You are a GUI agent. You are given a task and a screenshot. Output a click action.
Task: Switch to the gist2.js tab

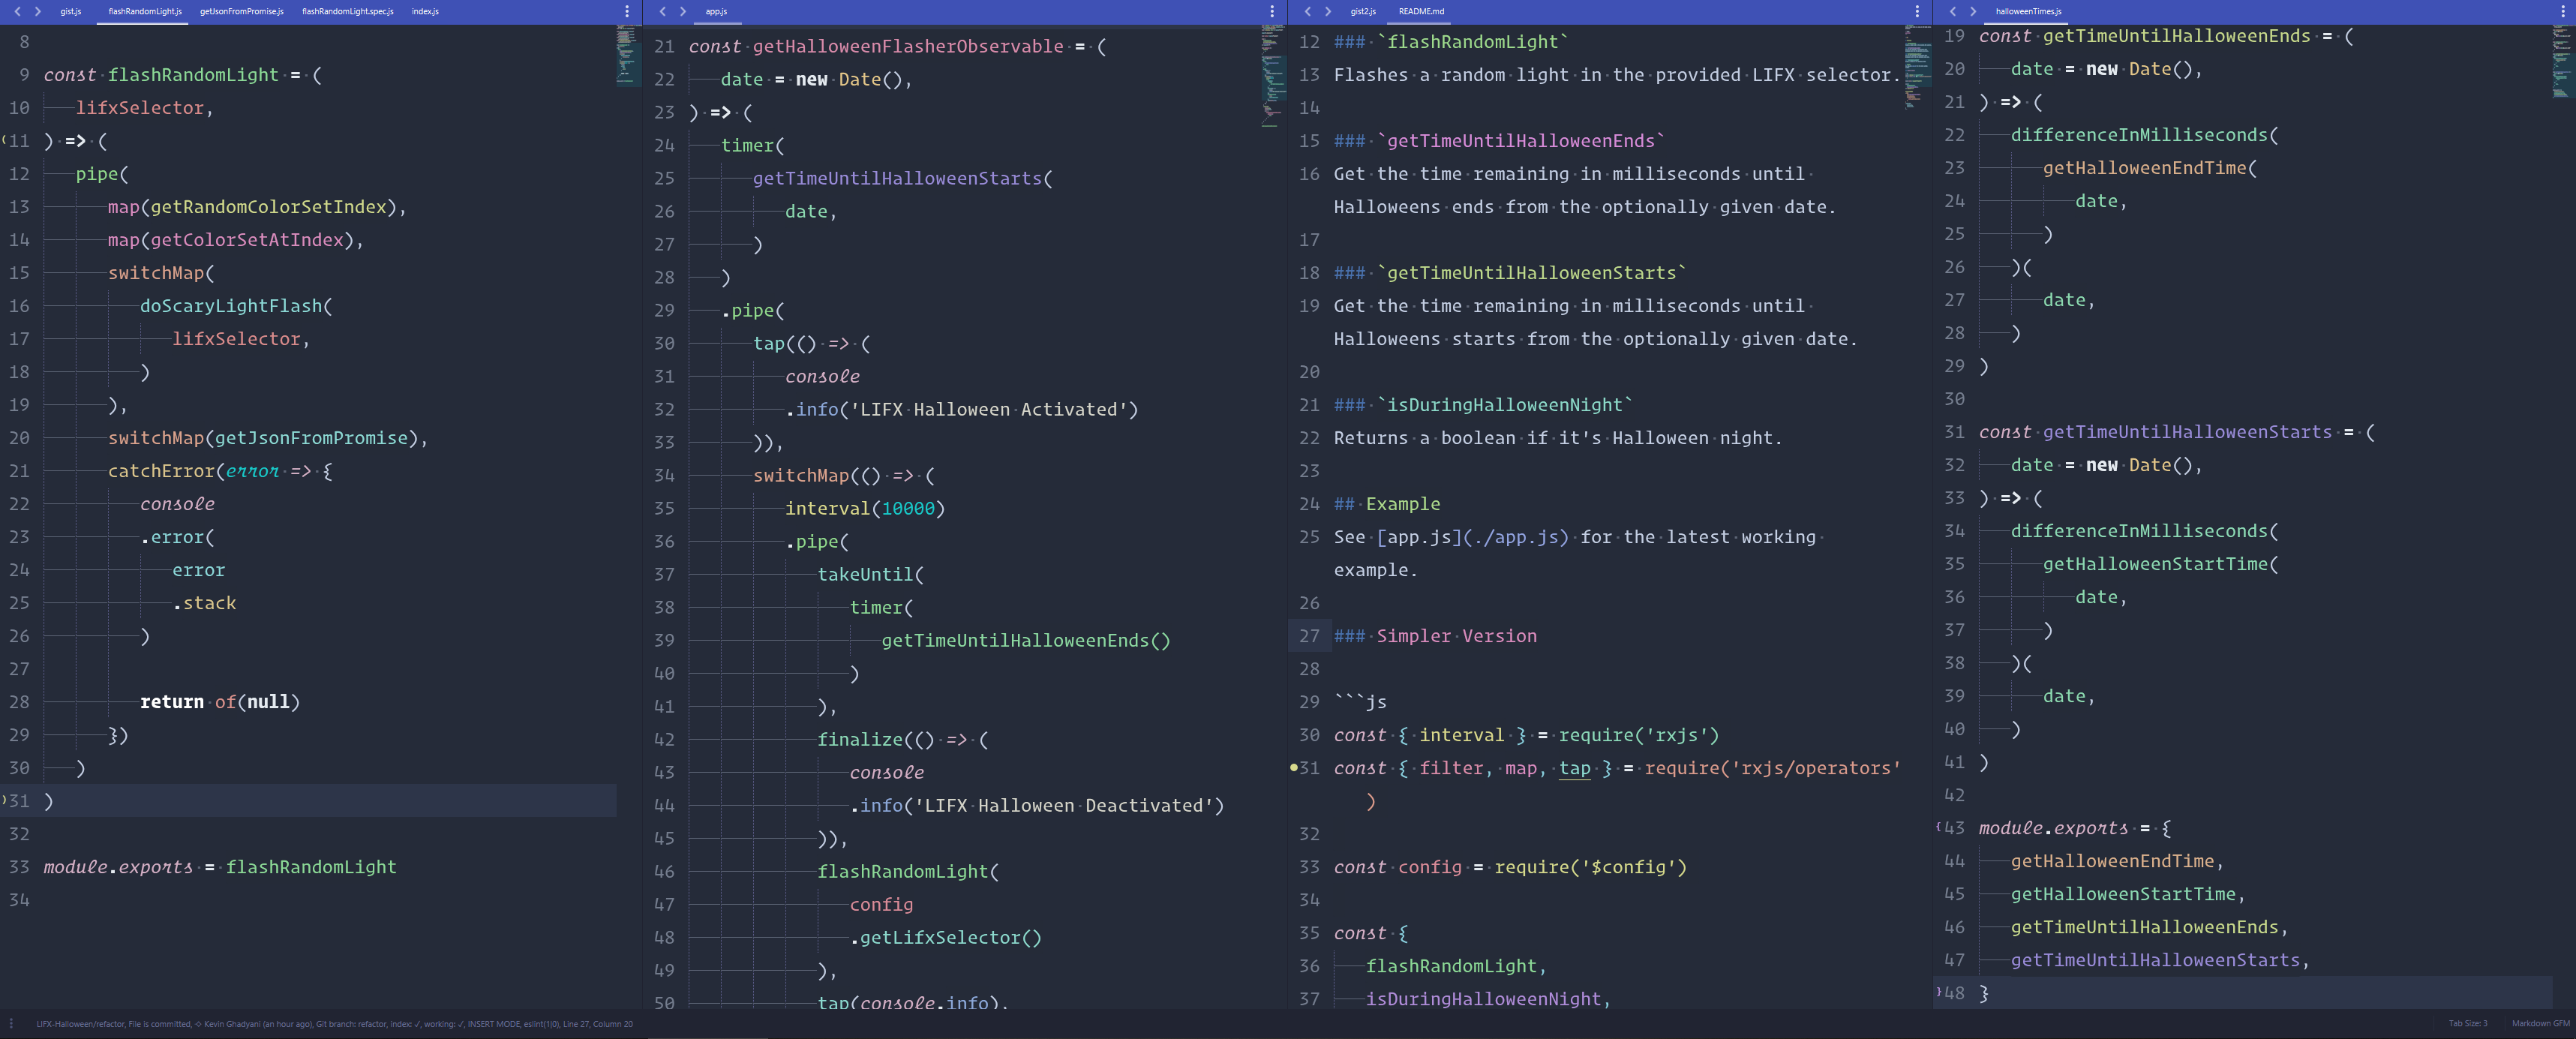[x=1362, y=11]
